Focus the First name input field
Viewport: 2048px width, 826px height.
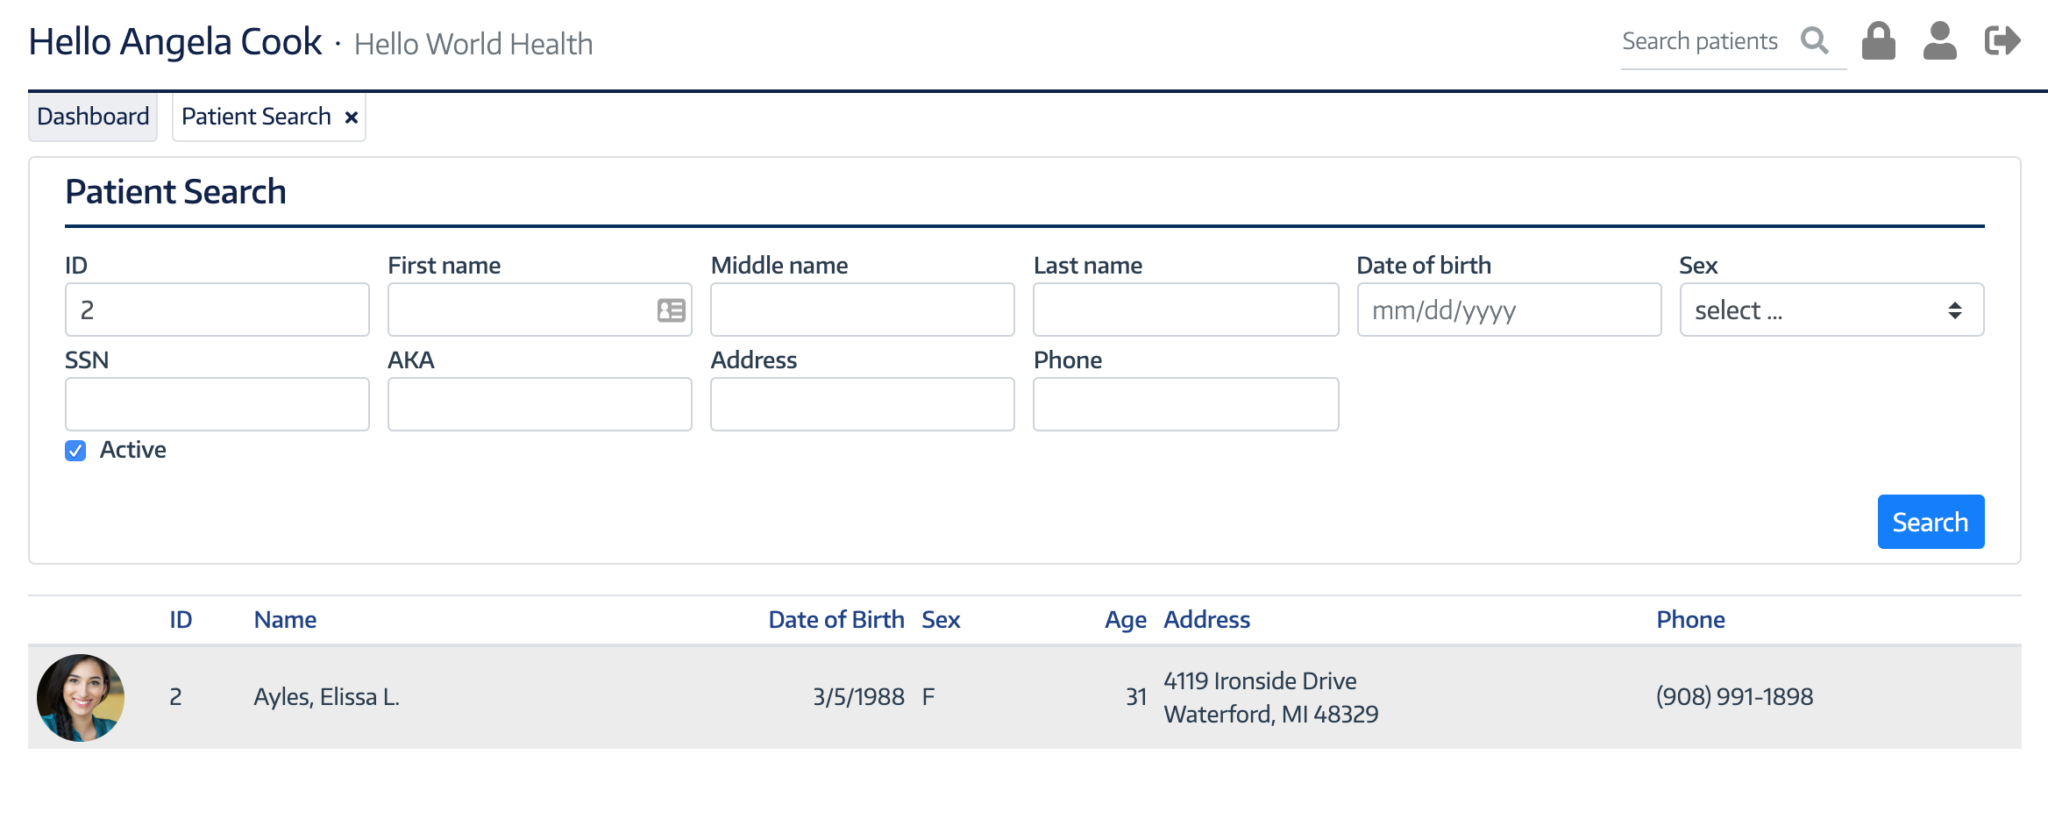(539, 310)
